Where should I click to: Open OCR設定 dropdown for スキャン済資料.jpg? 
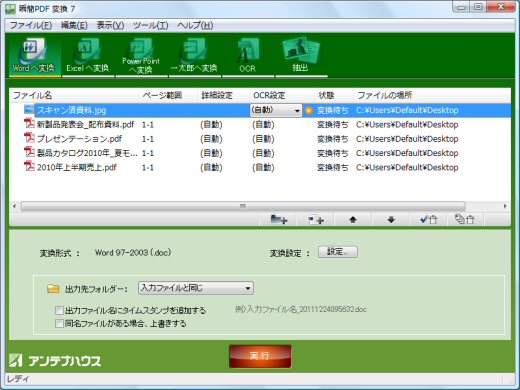click(x=276, y=110)
